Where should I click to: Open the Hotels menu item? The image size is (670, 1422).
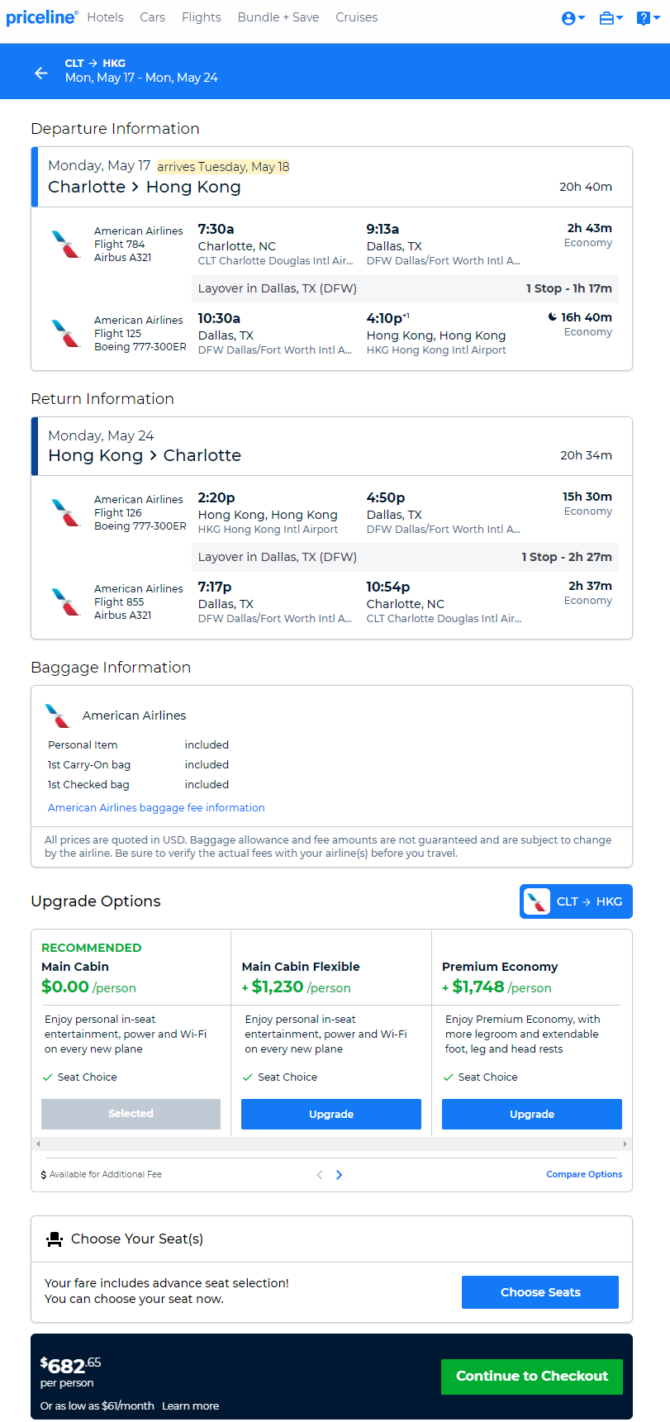(105, 17)
